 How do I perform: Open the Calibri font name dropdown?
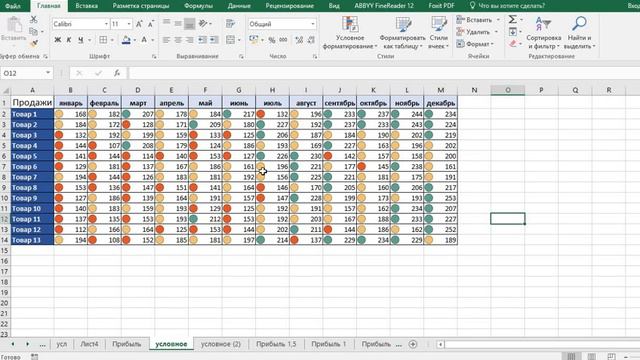tap(106, 24)
